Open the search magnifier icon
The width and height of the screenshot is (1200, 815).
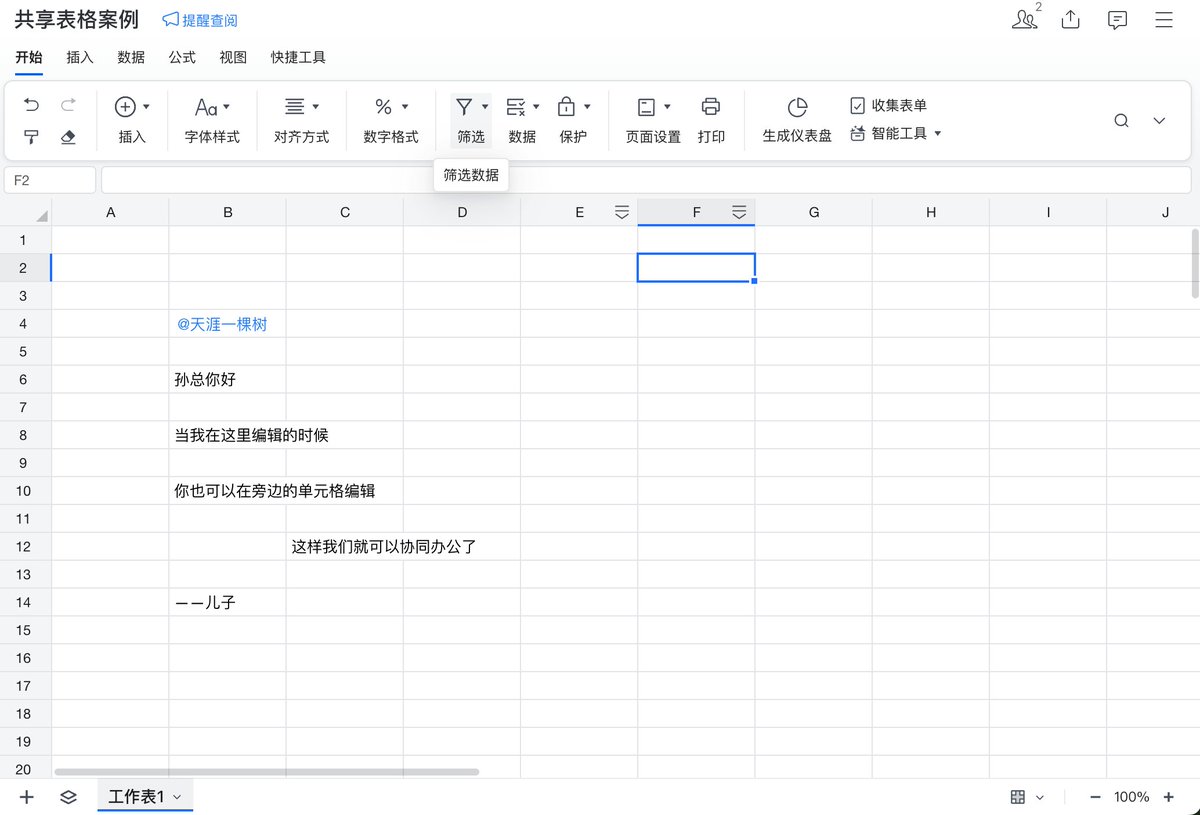(1120, 118)
